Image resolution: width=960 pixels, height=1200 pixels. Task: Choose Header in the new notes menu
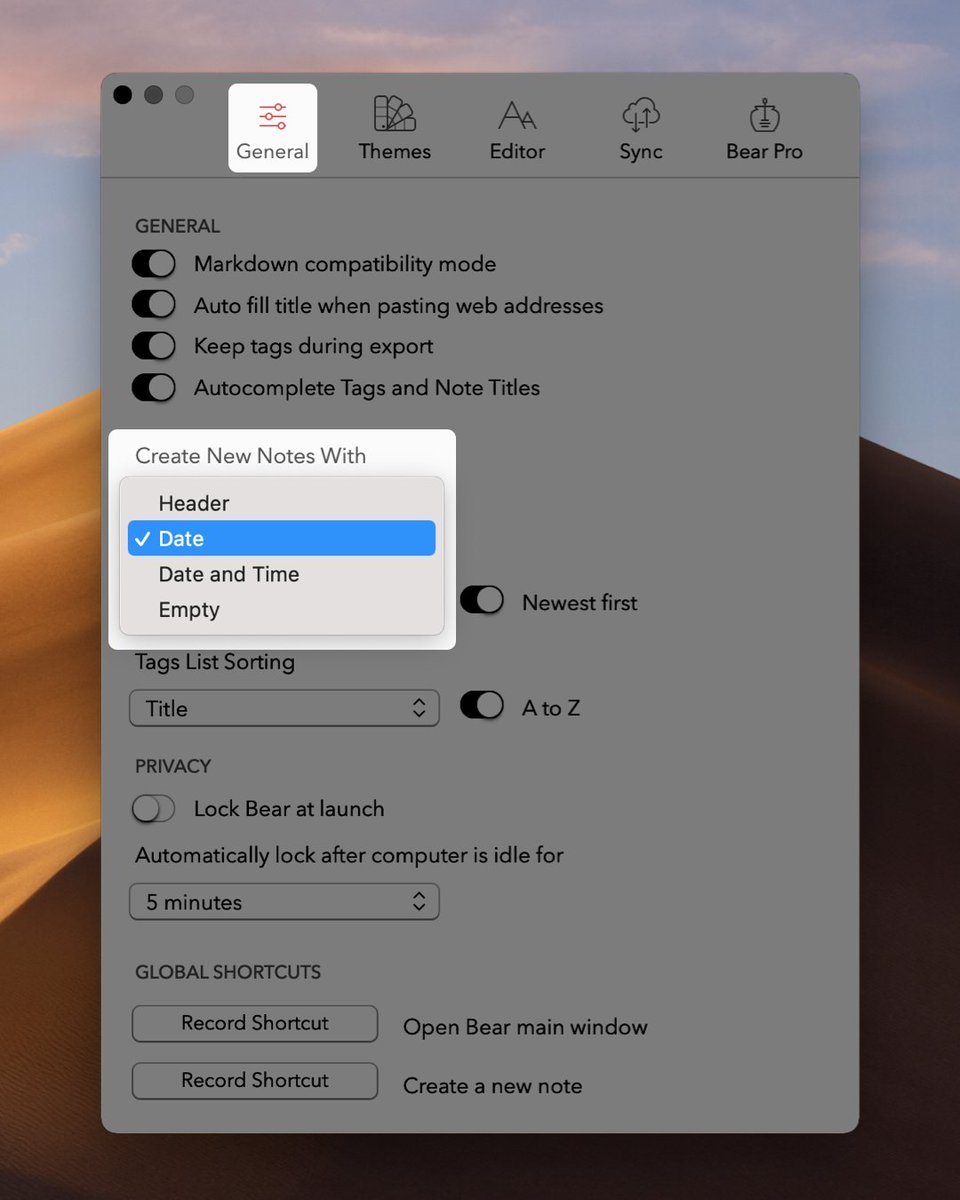tap(281, 503)
